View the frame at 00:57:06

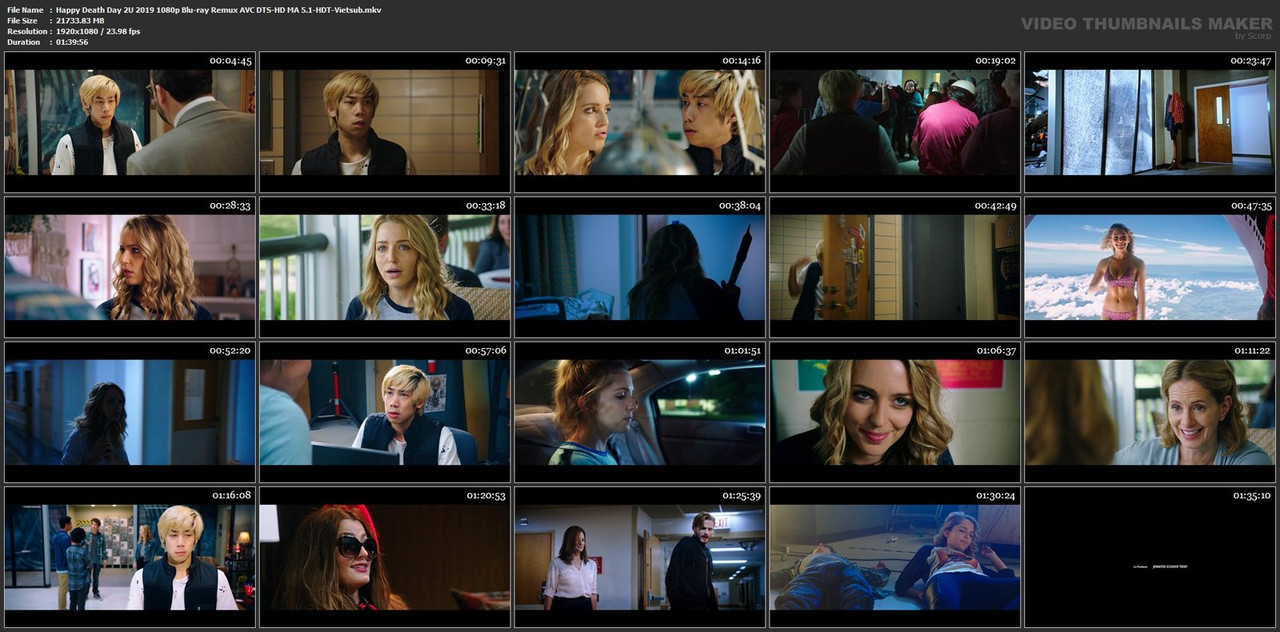pos(385,412)
